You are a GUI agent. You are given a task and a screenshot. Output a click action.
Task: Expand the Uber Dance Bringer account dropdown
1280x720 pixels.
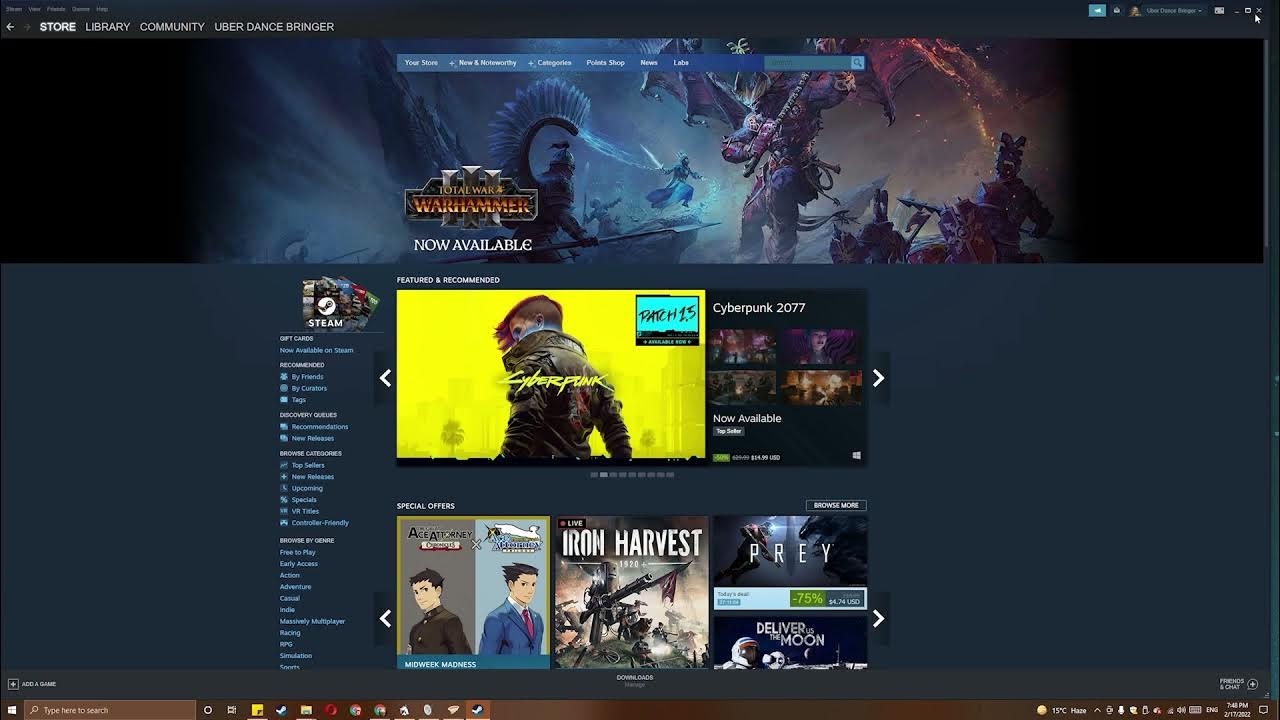[1174, 10]
